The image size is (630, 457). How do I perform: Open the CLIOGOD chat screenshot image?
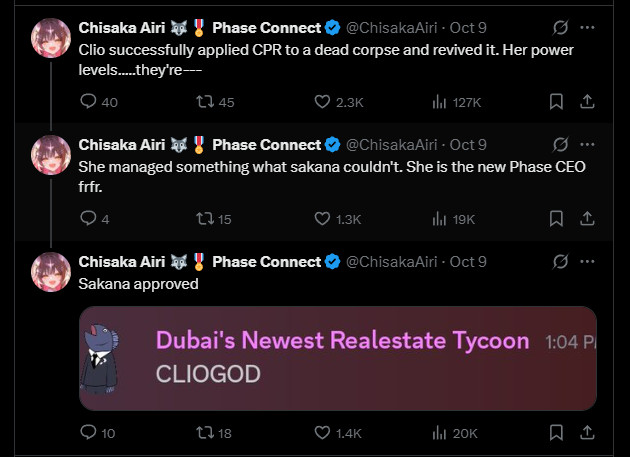coord(337,357)
